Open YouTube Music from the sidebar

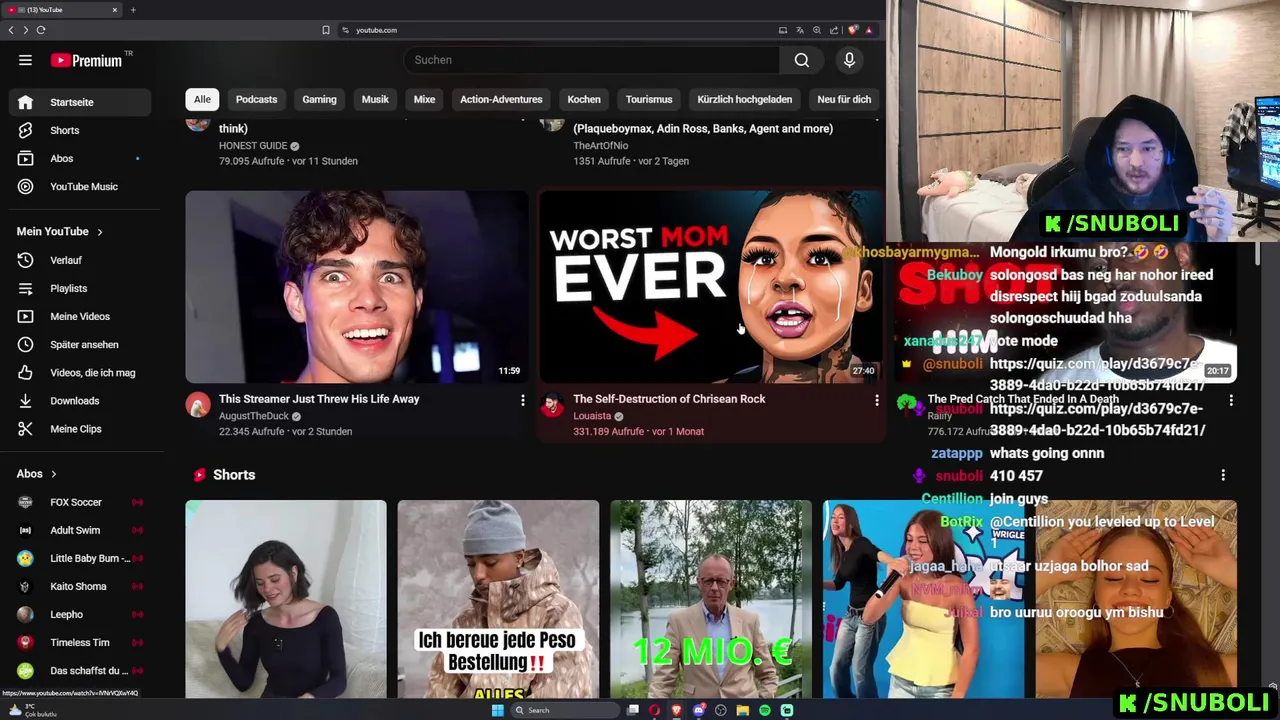tap(80, 186)
